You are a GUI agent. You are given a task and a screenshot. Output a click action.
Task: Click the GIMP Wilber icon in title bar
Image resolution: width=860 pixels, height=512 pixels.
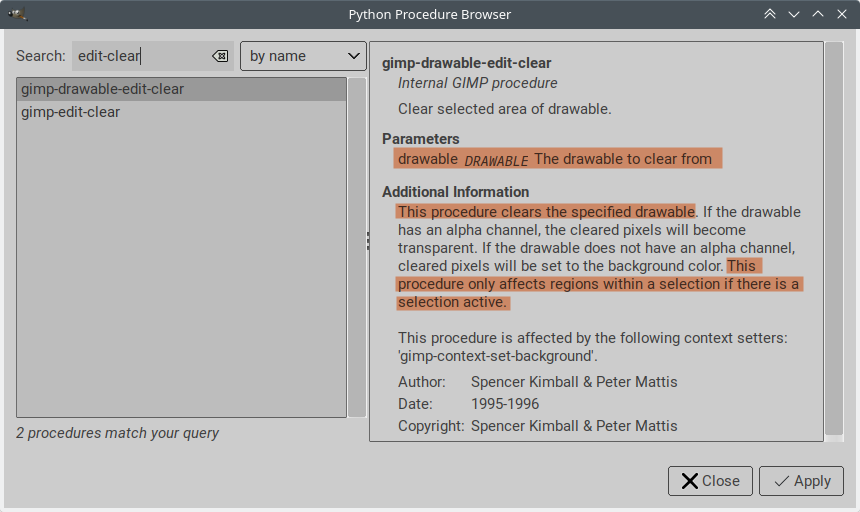click(17, 14)
